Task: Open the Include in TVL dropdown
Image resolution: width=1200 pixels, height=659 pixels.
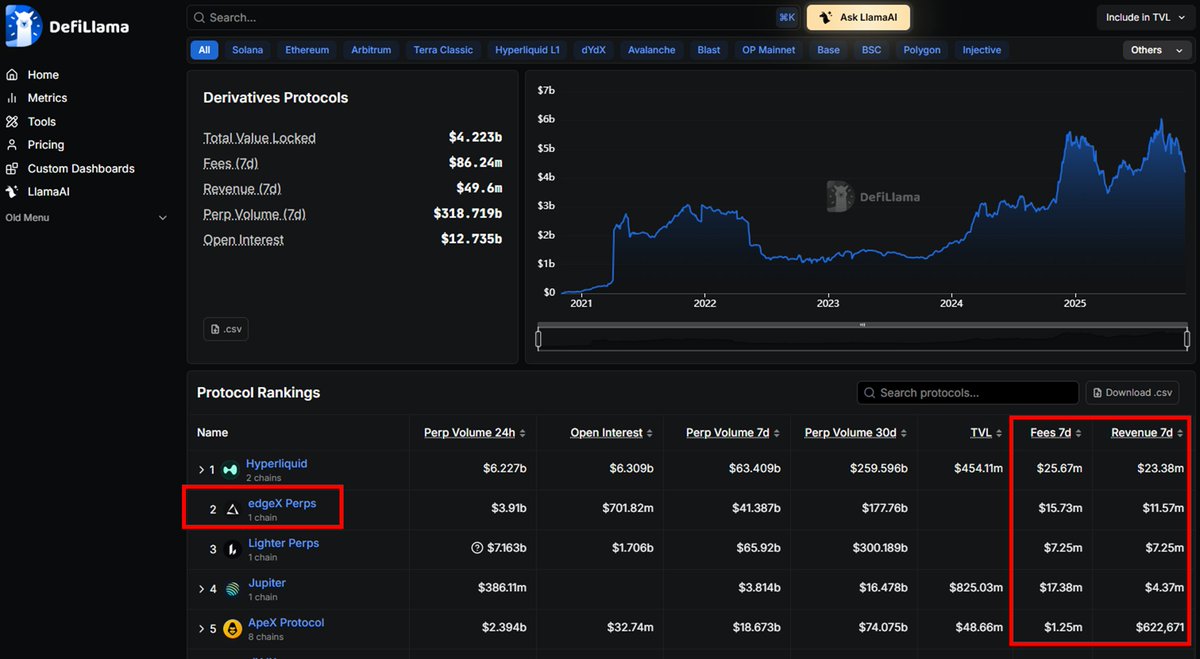Action: pyautogui.click(x=1143, y=17)
